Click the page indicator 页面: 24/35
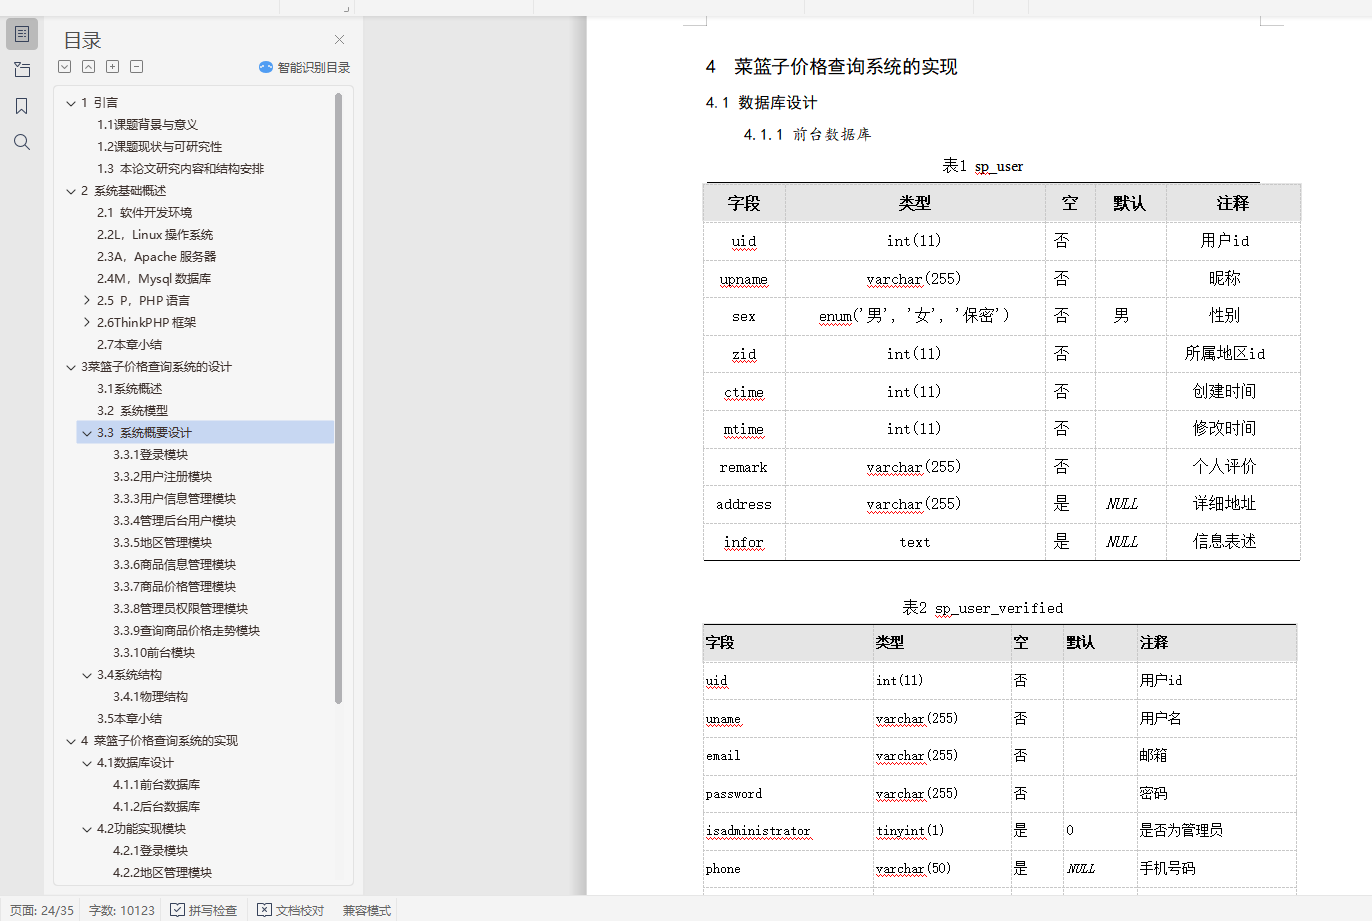Viewport: 1372px width, 921px height. point(42,910)
